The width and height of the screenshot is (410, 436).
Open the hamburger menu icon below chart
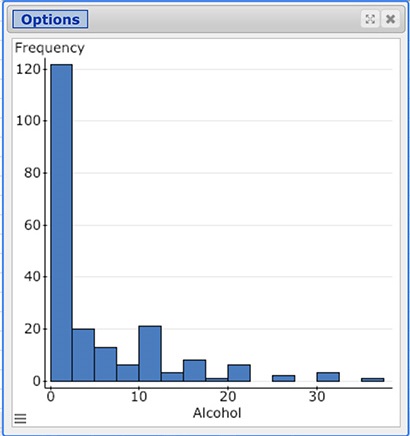click(20, 418)
